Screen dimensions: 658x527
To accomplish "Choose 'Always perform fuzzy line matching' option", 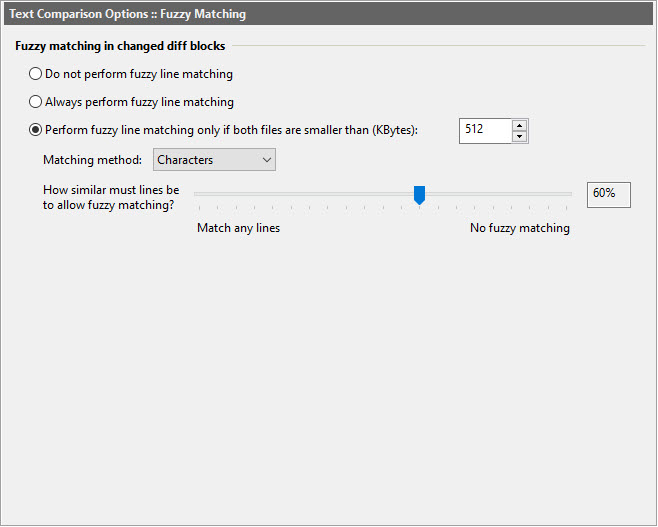I will click(36, 102).
